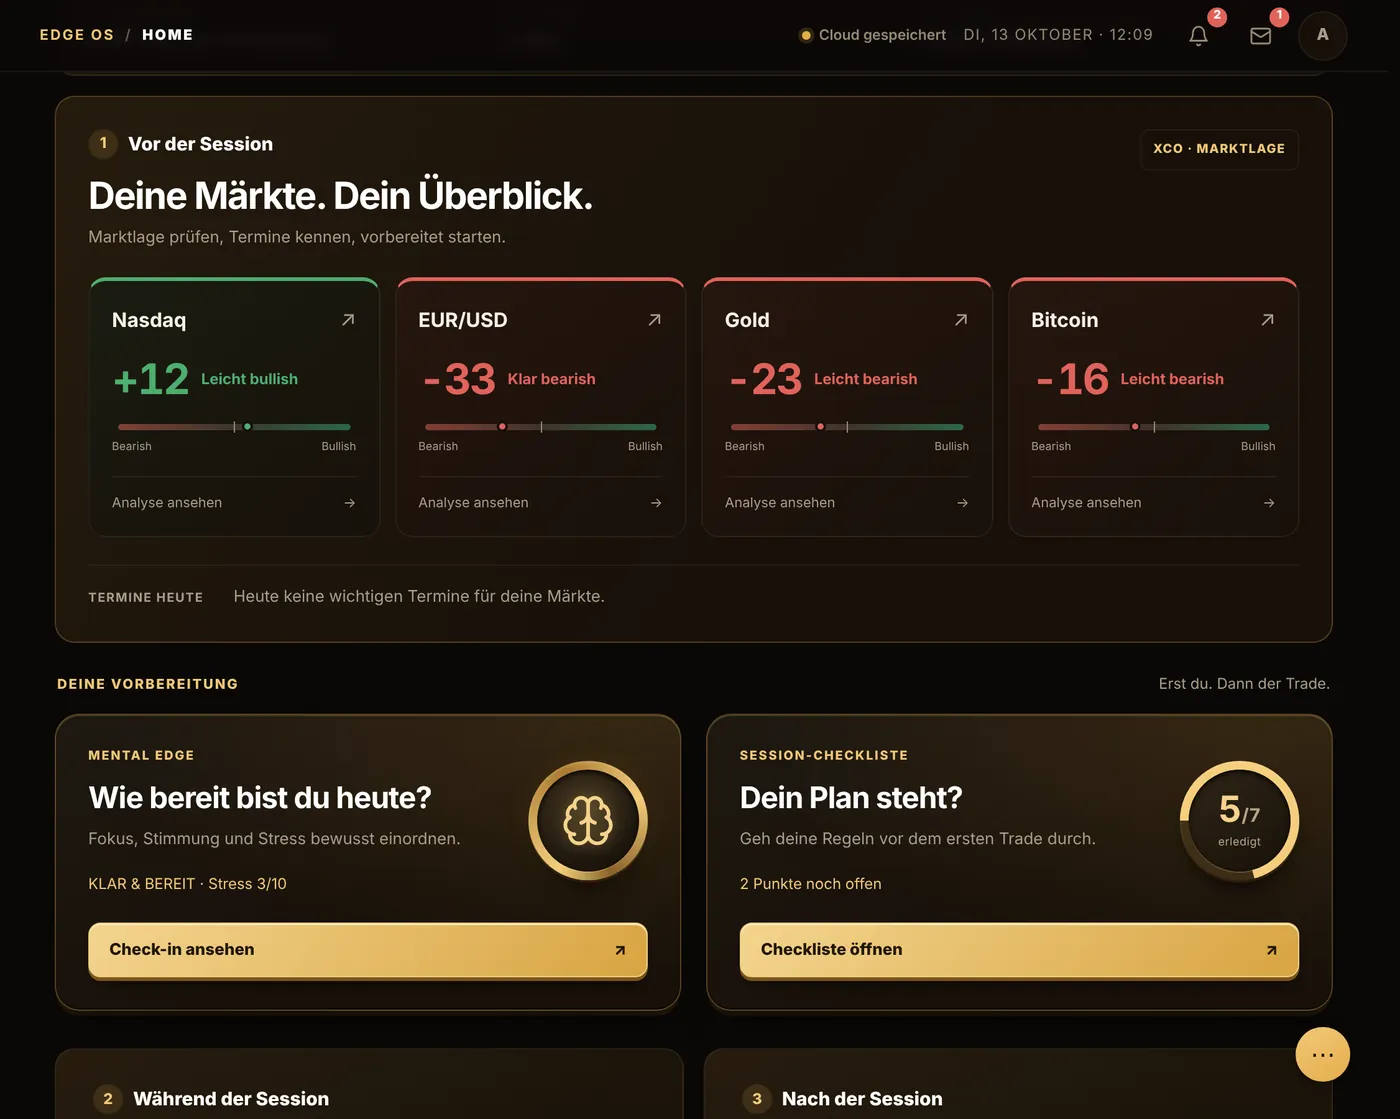1400x1119 pixels.
Task: Click the 'Wie bereit bist du heute?' heading
Action: click(260, 798)
